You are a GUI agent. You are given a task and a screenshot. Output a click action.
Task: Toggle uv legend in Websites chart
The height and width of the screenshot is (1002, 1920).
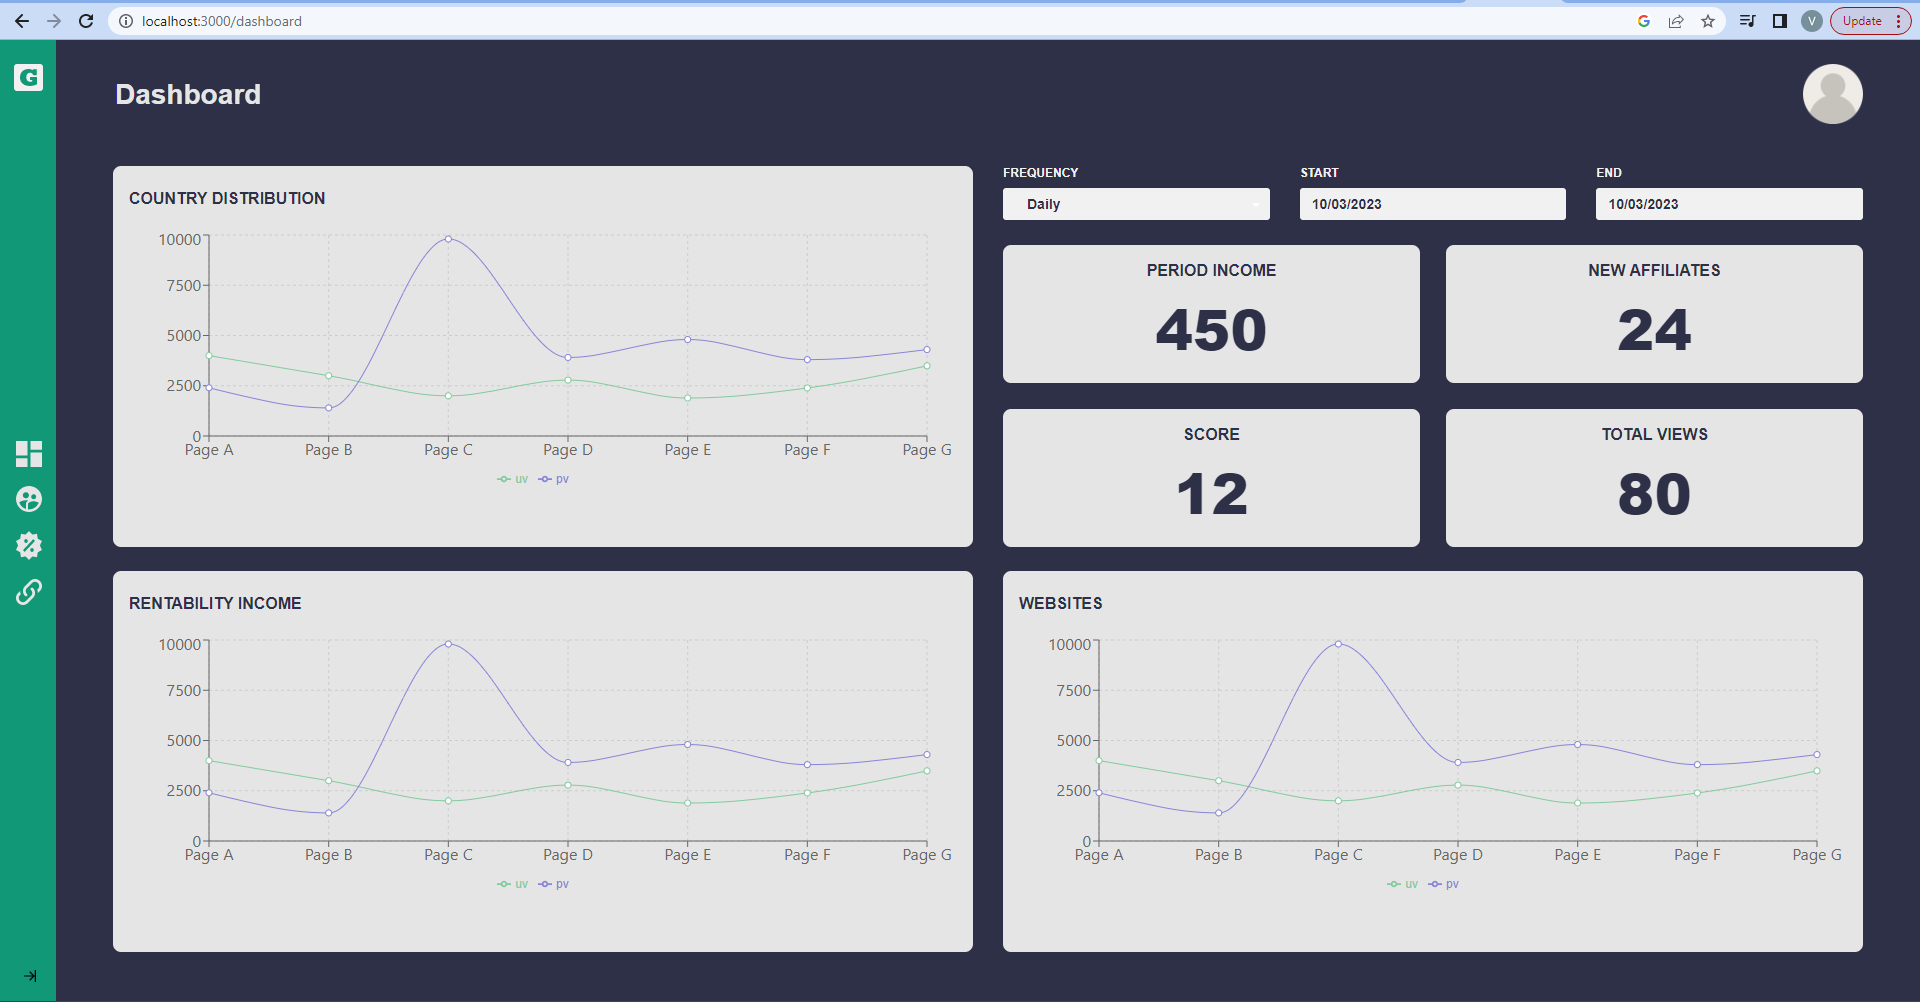(x=1403, y=884)
